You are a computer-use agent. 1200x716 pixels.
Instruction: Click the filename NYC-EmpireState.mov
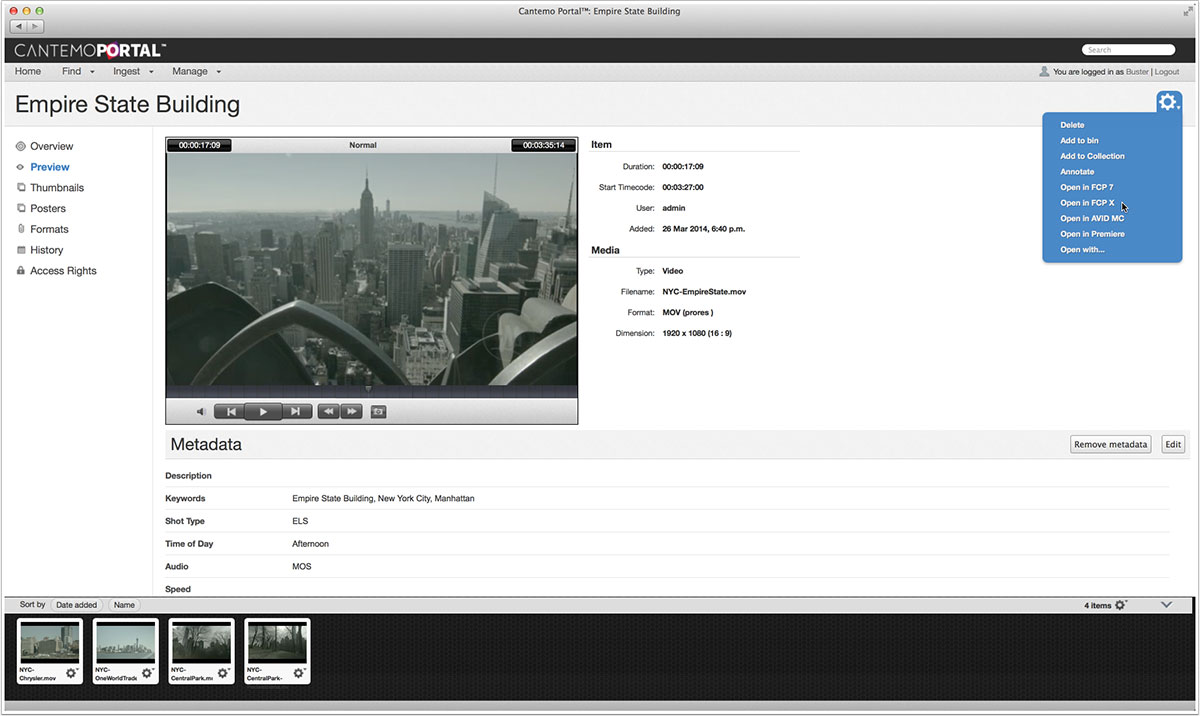point(704,292)
